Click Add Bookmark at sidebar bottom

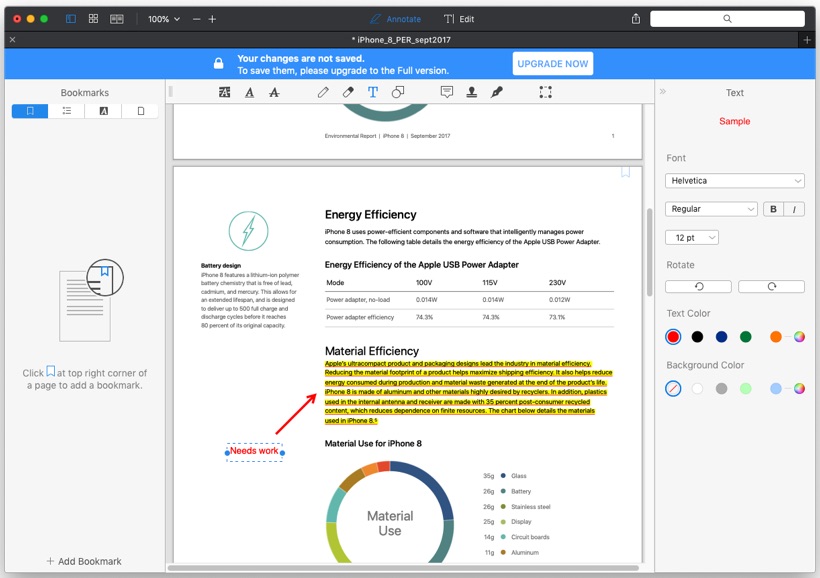[84, 561]
